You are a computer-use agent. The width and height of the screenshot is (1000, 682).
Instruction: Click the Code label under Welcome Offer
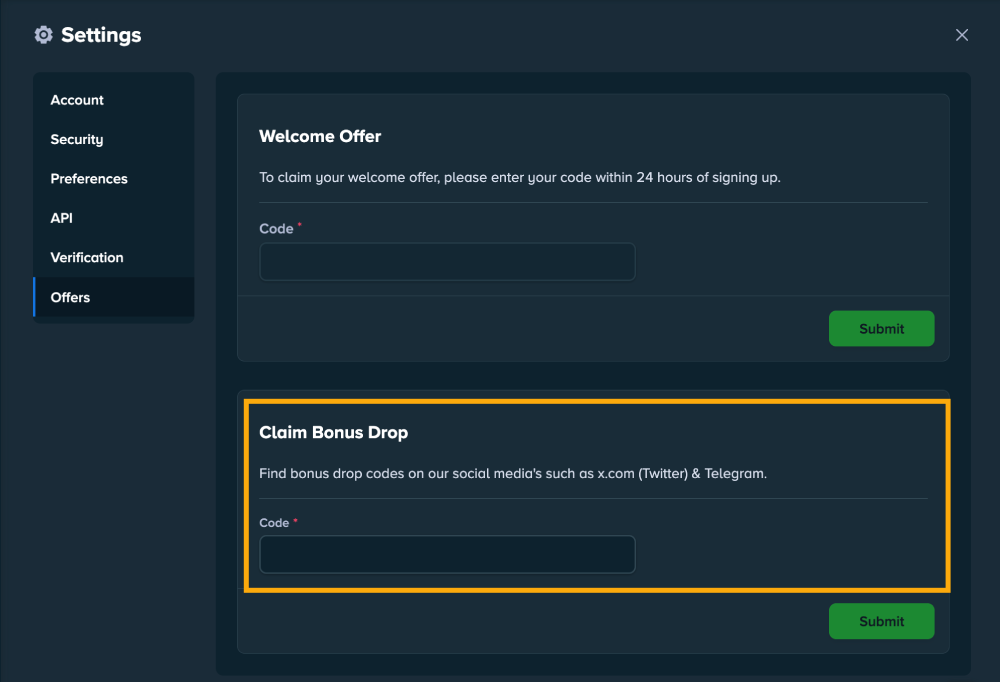point(276,229)
